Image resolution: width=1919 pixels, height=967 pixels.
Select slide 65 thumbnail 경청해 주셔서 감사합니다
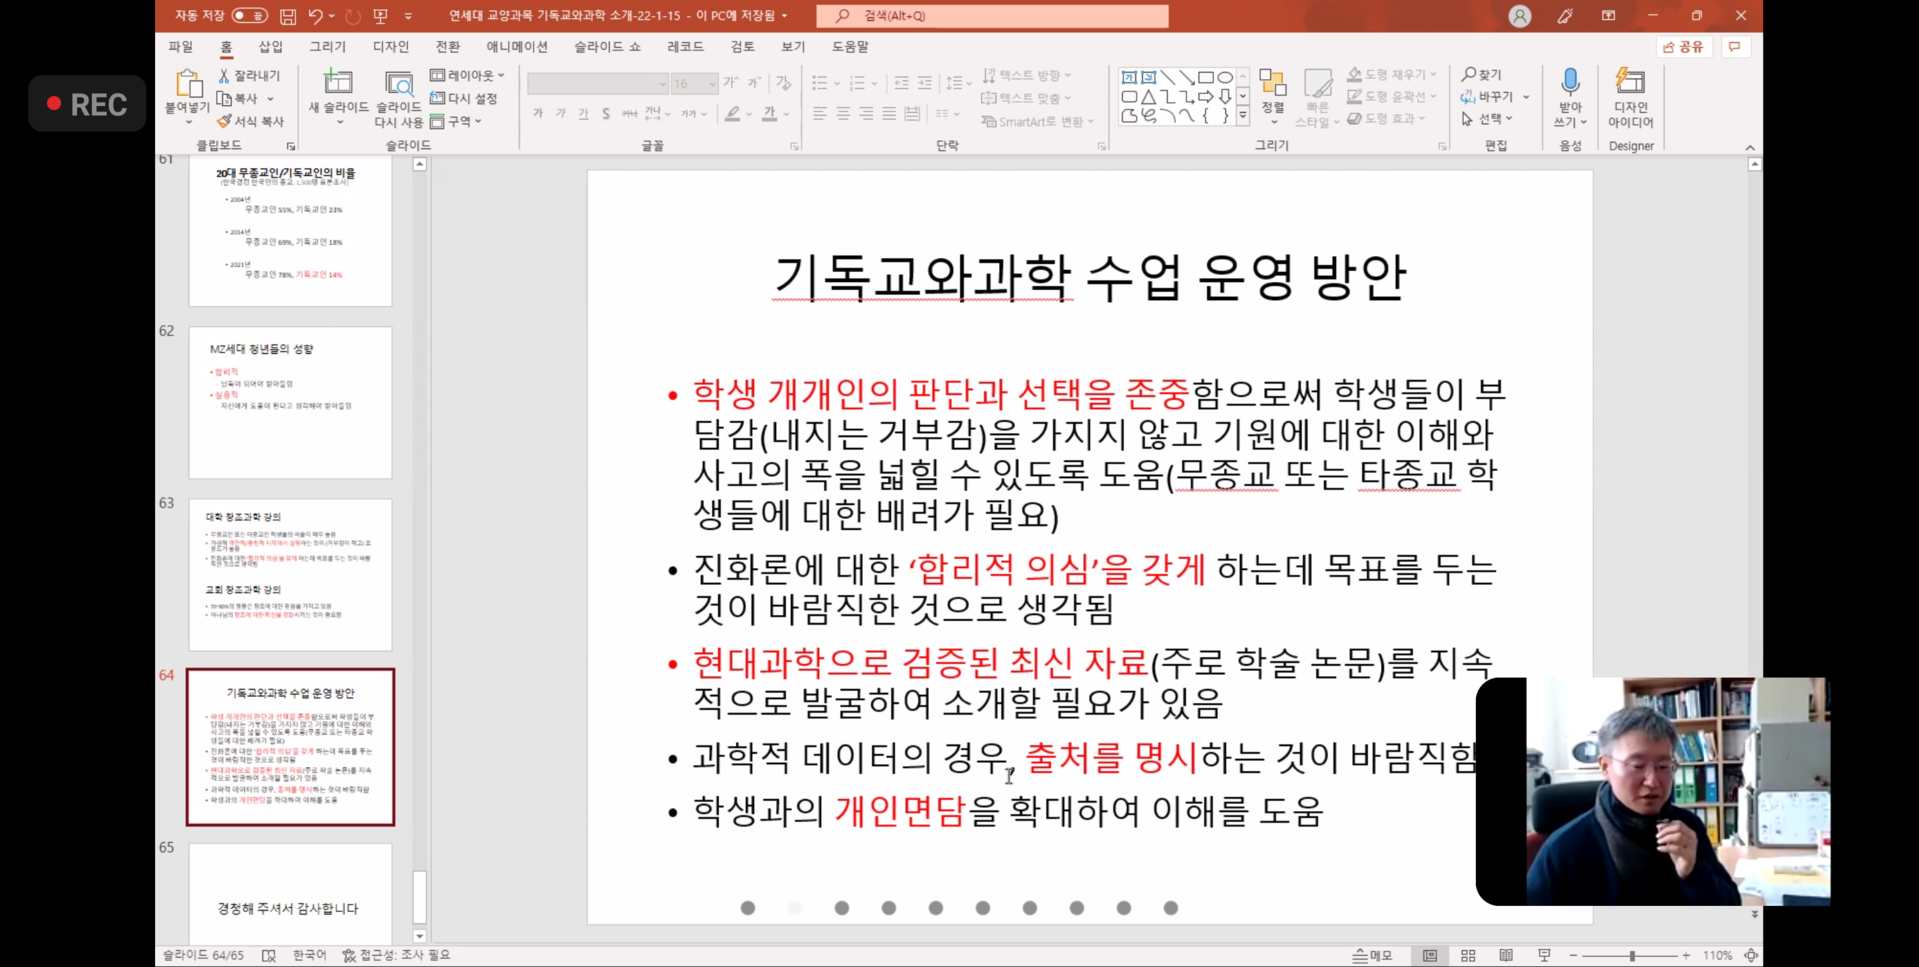click(290, 893)
